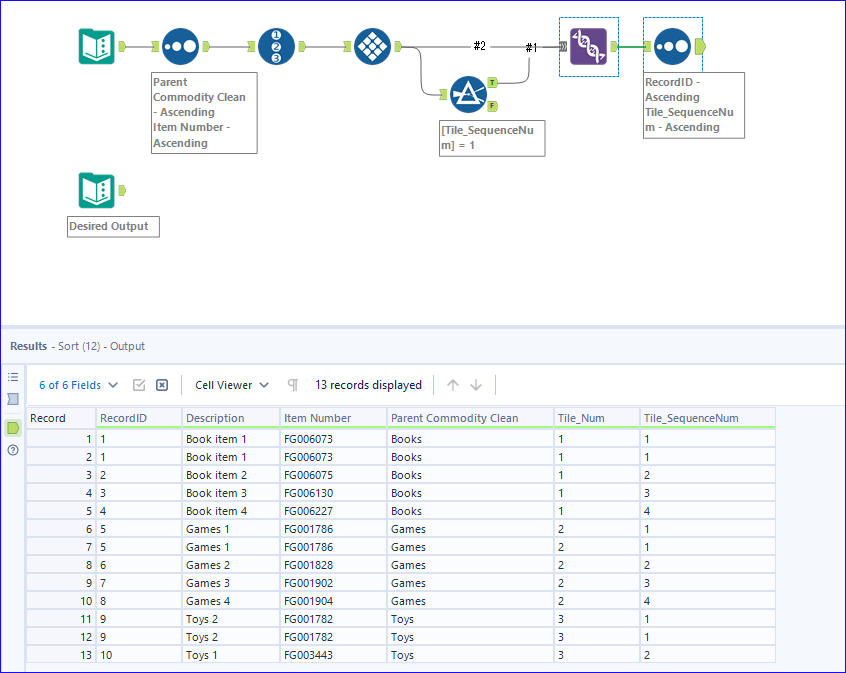
Task: Click the Item Number column header
Action: point(333,418)
